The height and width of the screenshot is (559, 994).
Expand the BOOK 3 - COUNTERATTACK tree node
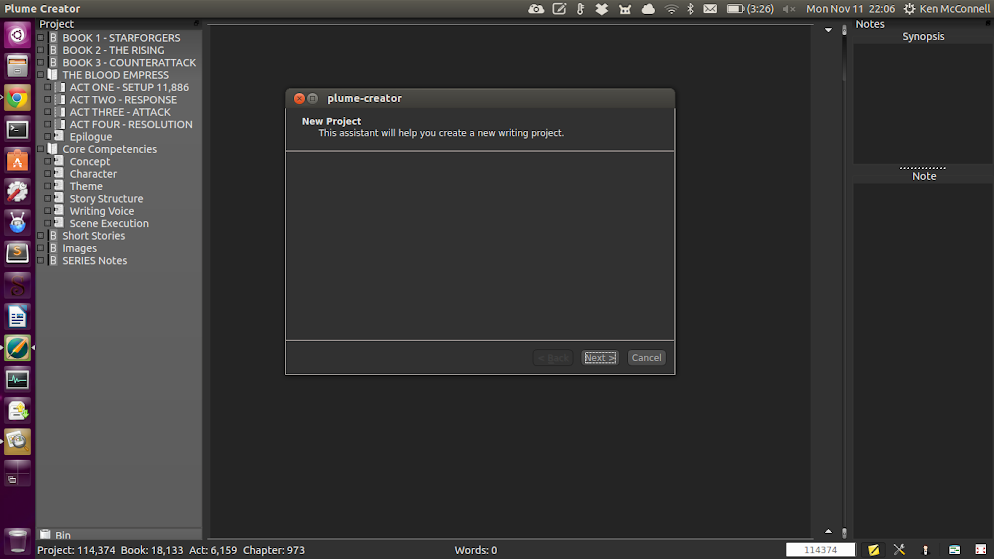click(x=41, y=62)
